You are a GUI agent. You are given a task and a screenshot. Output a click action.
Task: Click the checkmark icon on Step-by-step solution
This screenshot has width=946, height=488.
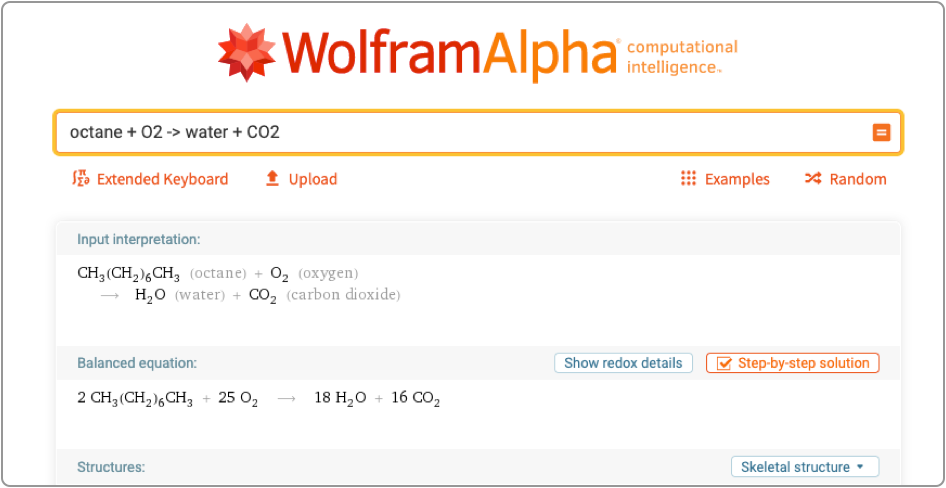(x=723, y=363)
